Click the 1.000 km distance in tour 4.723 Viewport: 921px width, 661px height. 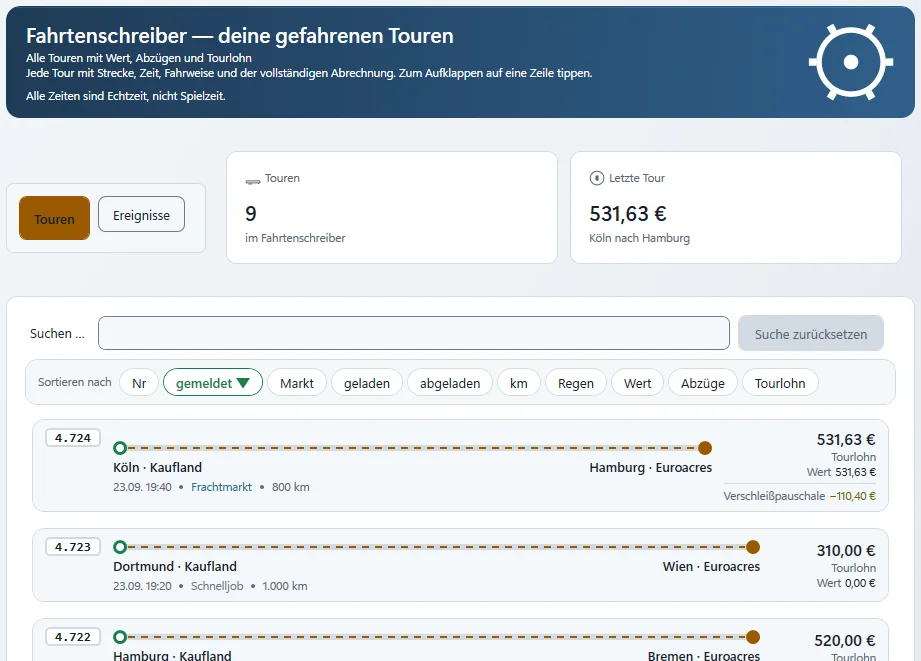coord(285,586)
